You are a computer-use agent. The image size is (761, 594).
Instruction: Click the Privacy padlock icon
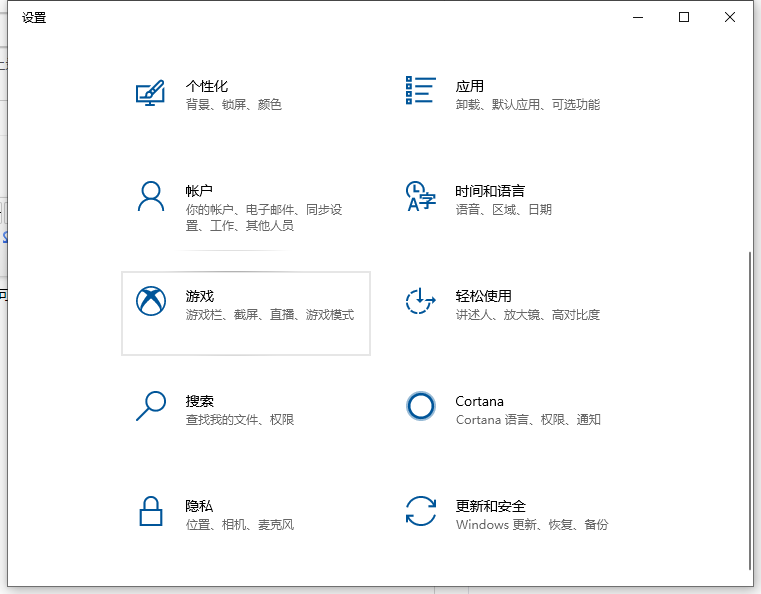150,511
